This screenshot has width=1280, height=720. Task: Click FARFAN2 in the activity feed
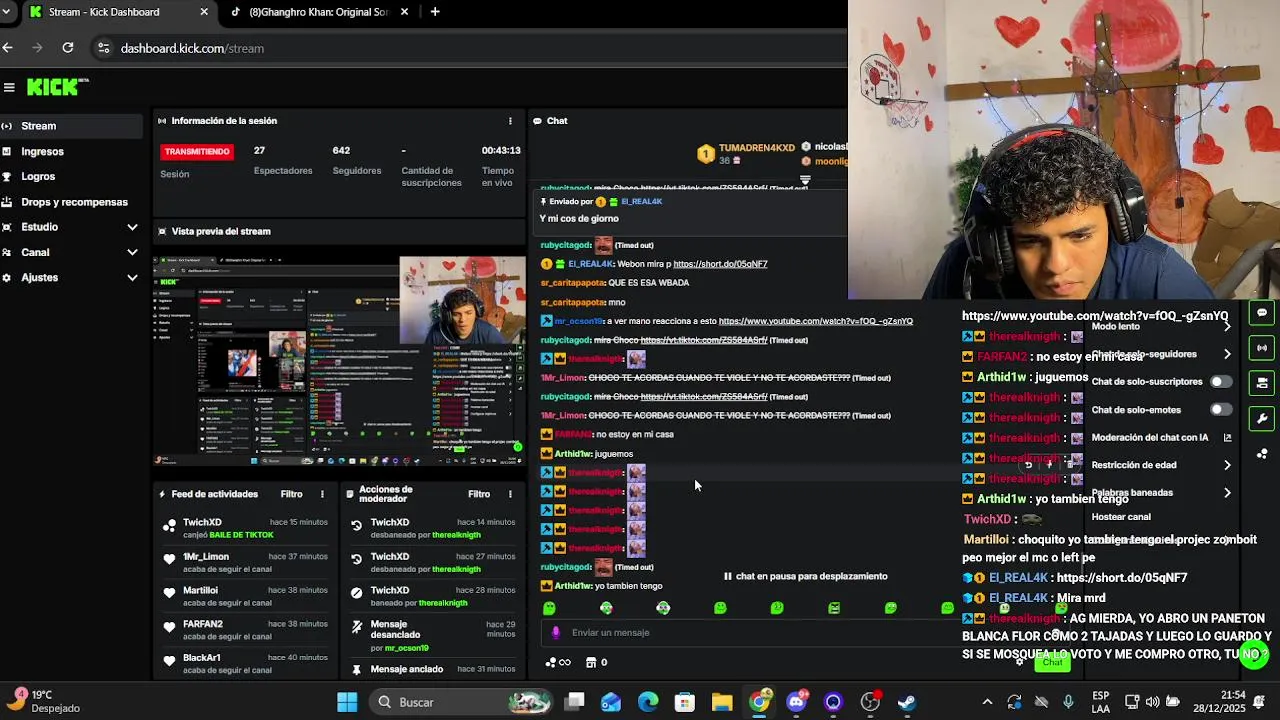point(203,624)
